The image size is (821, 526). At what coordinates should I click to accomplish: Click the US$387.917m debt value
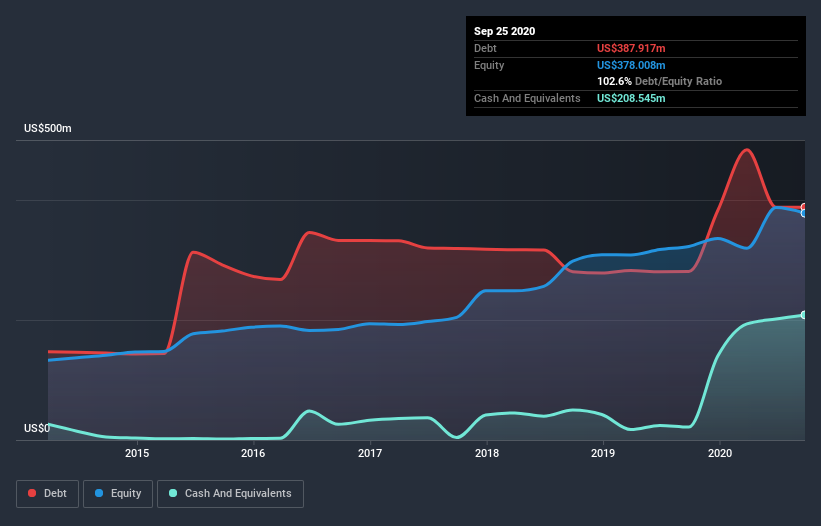tap(631, 48)
